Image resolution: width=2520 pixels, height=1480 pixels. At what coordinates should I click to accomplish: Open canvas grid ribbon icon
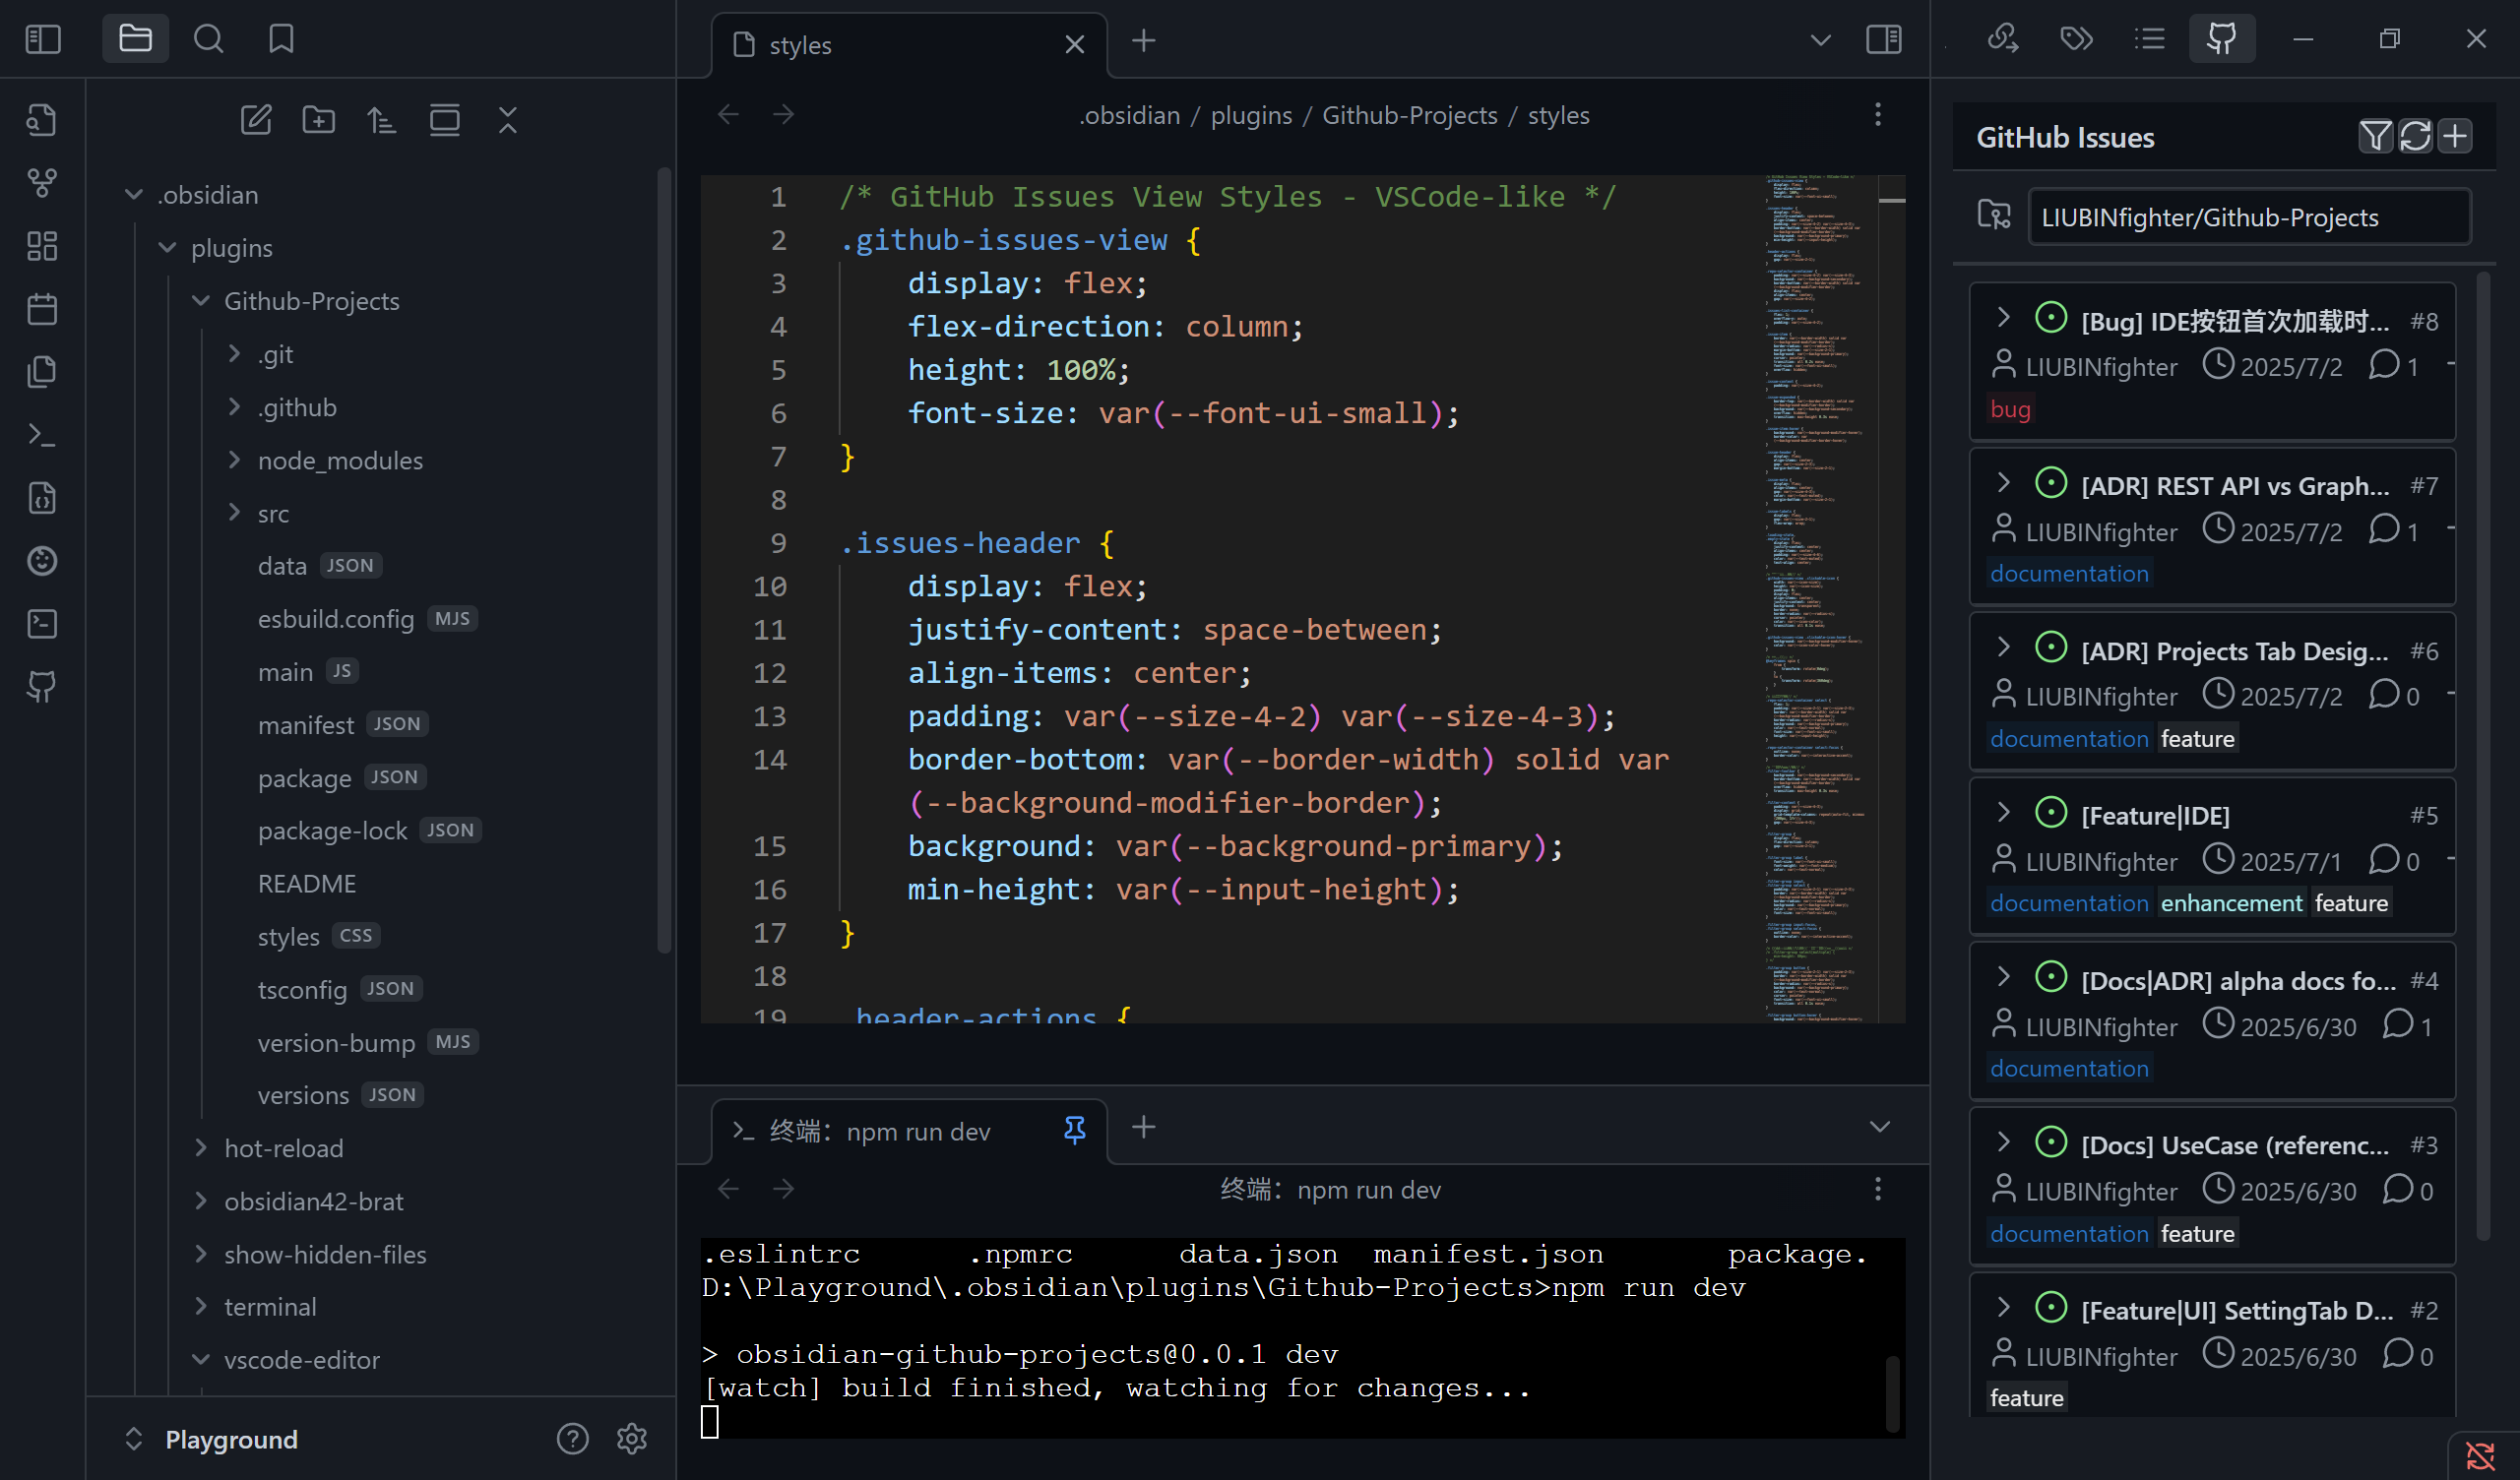pyautogui.click(x=42, y=246)
